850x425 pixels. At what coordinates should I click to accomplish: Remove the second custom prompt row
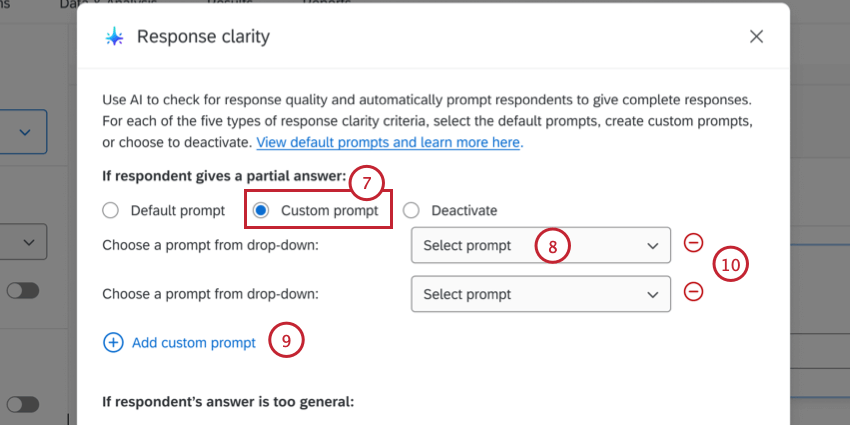coord(692,292)
